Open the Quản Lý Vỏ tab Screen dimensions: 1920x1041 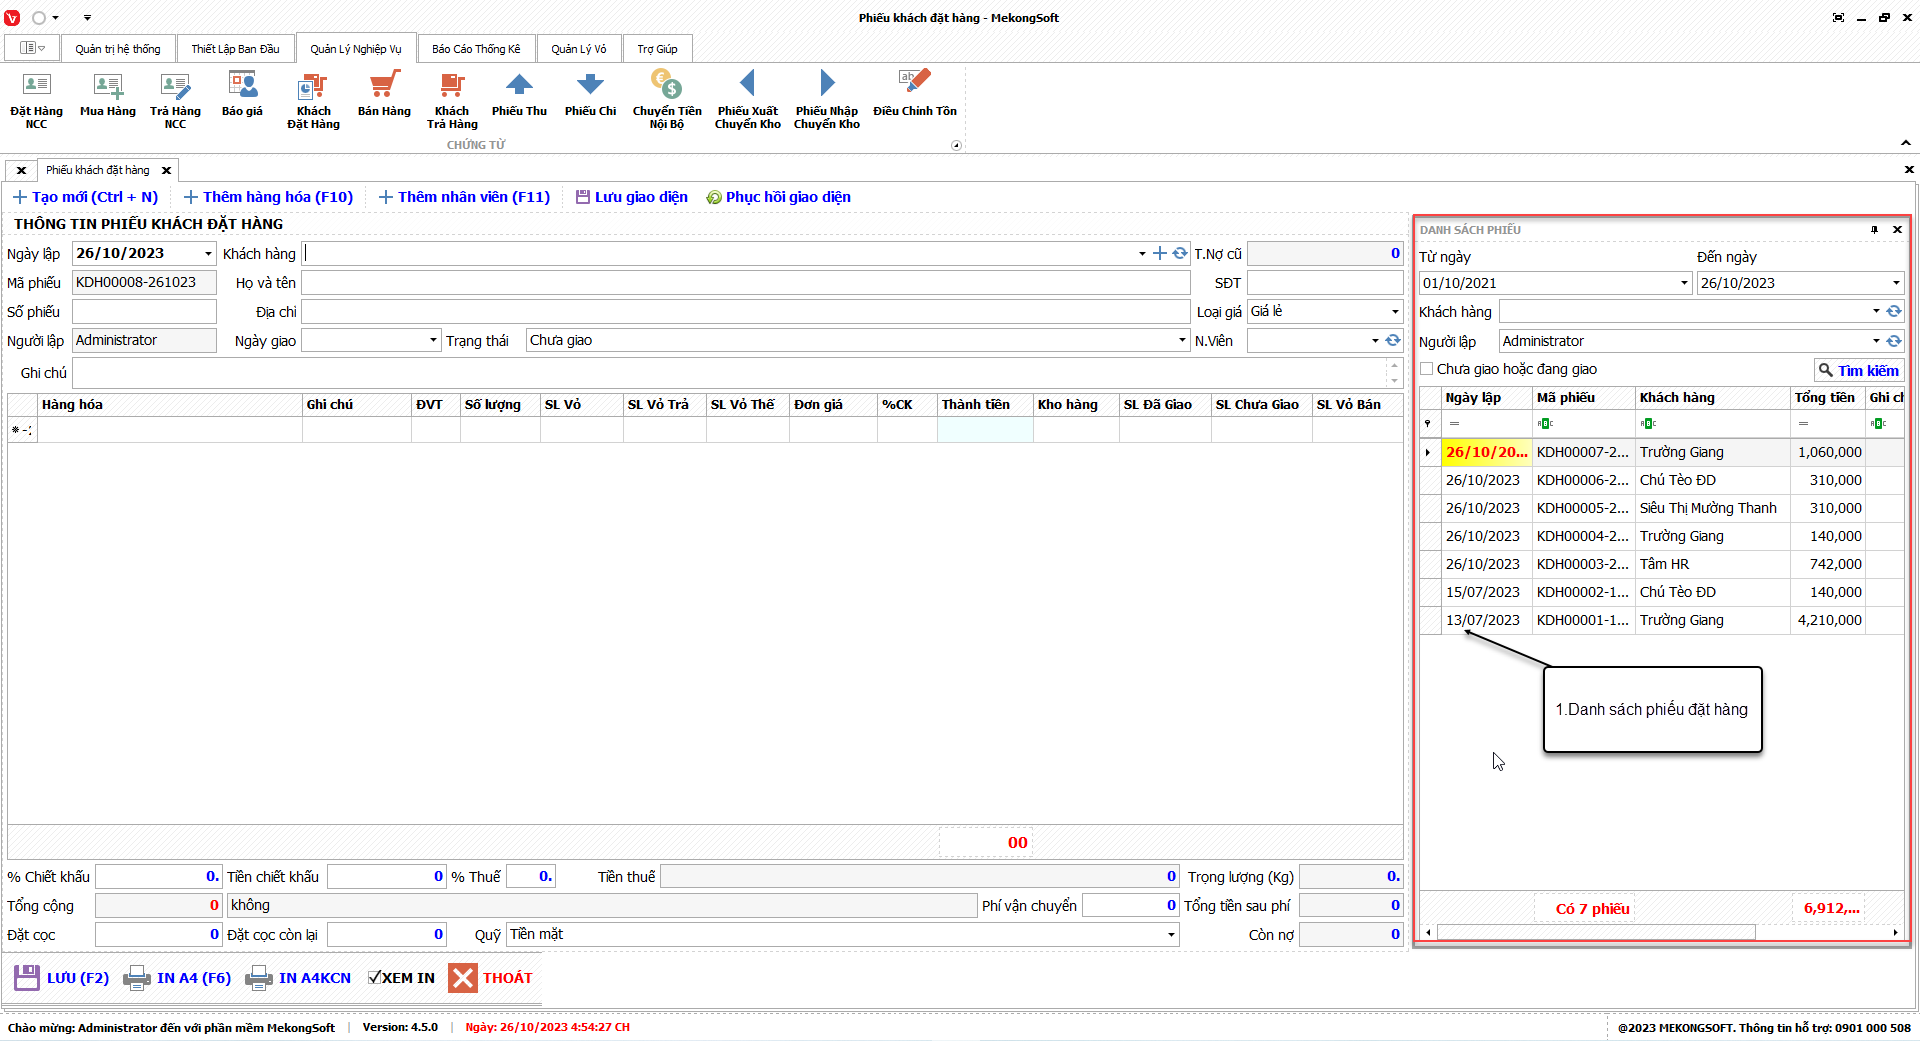(x=578, y=49)
